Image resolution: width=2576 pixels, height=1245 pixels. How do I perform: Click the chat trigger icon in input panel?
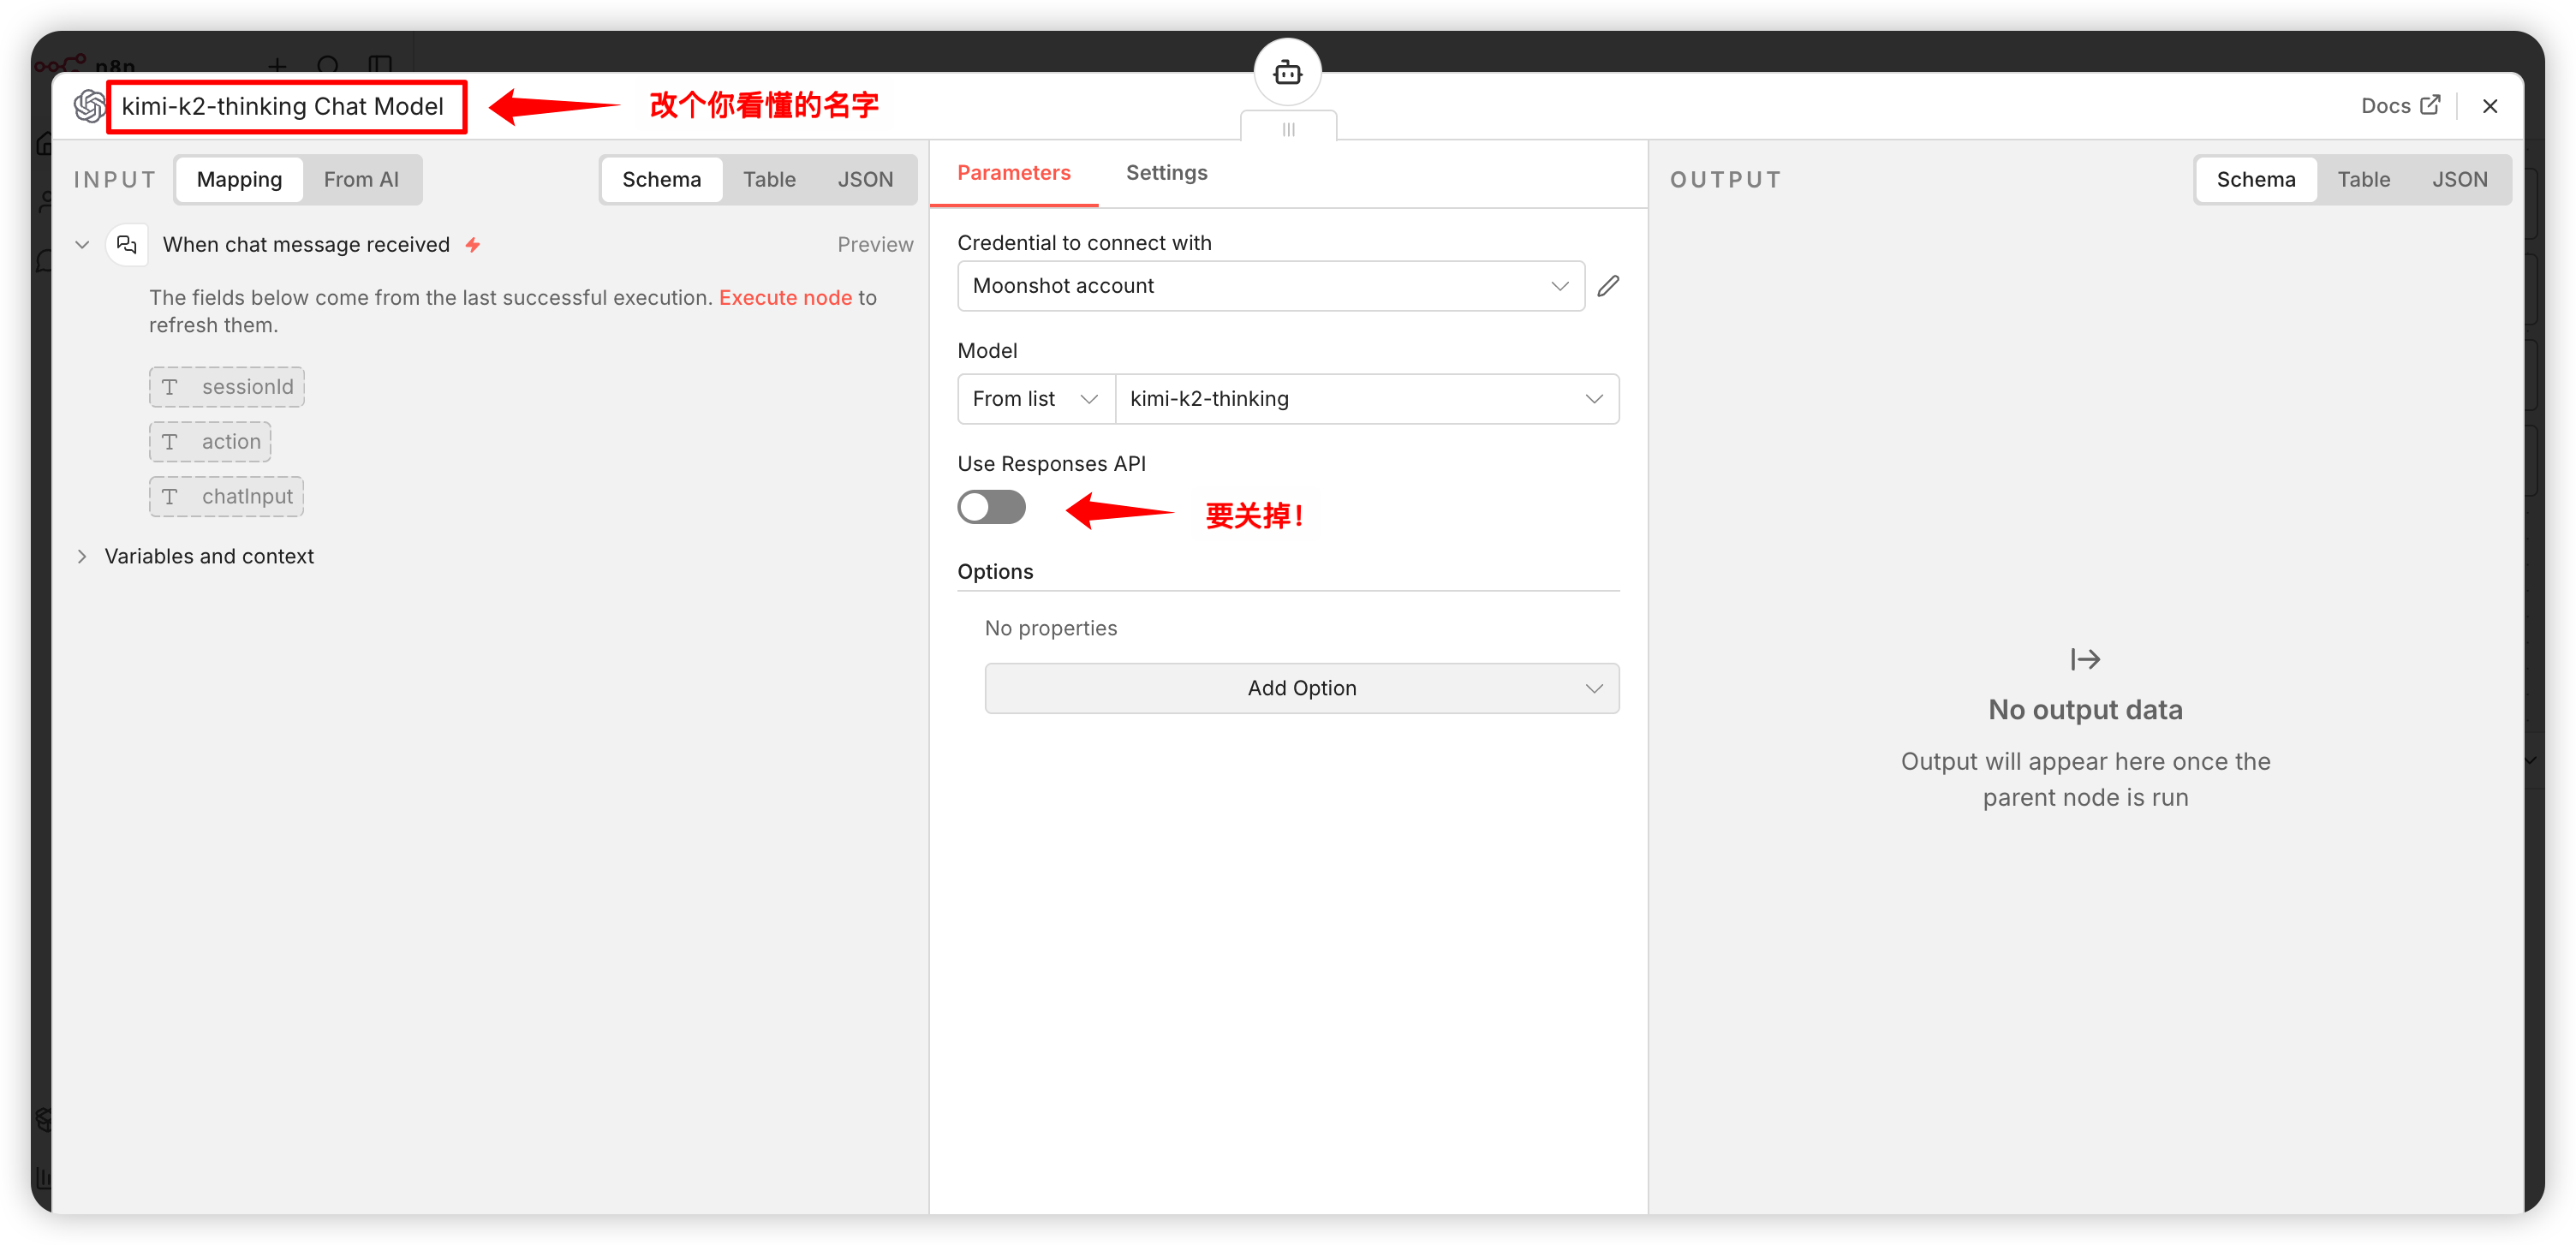click(x=127, y=244)
